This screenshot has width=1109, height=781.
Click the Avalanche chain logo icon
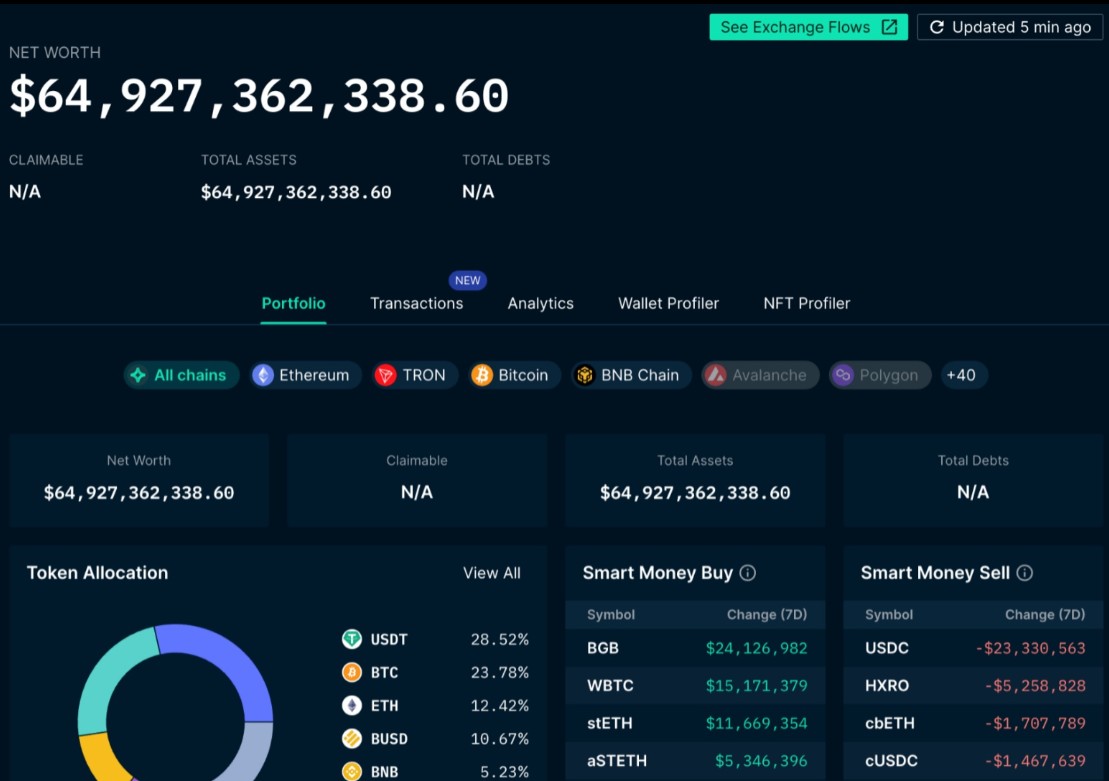[x=716, y=375]
